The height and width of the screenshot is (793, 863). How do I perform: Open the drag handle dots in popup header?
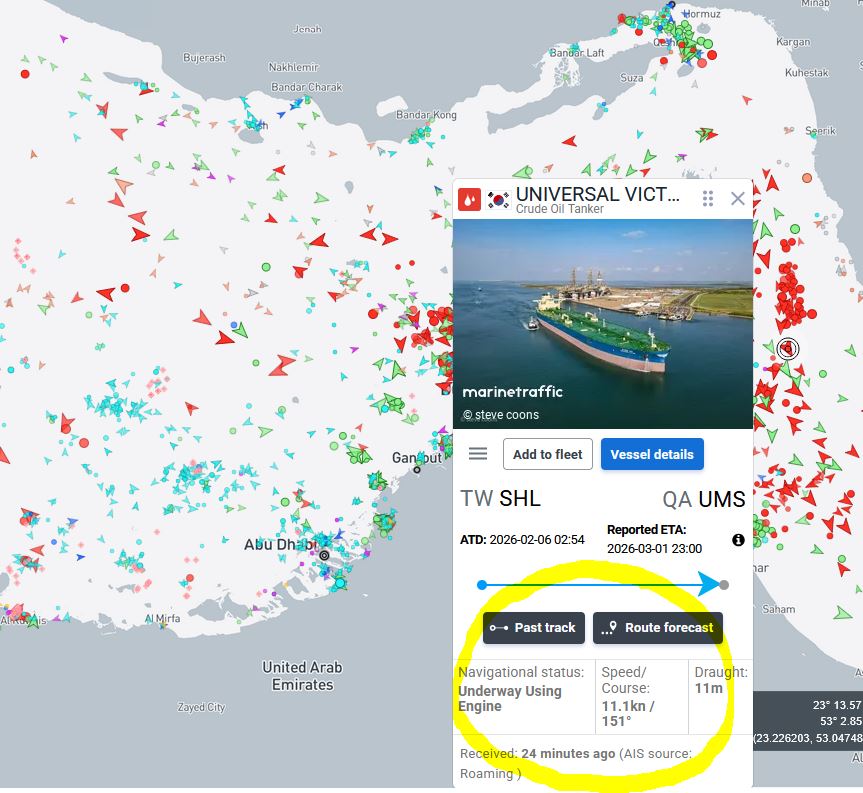pos(708,199)
